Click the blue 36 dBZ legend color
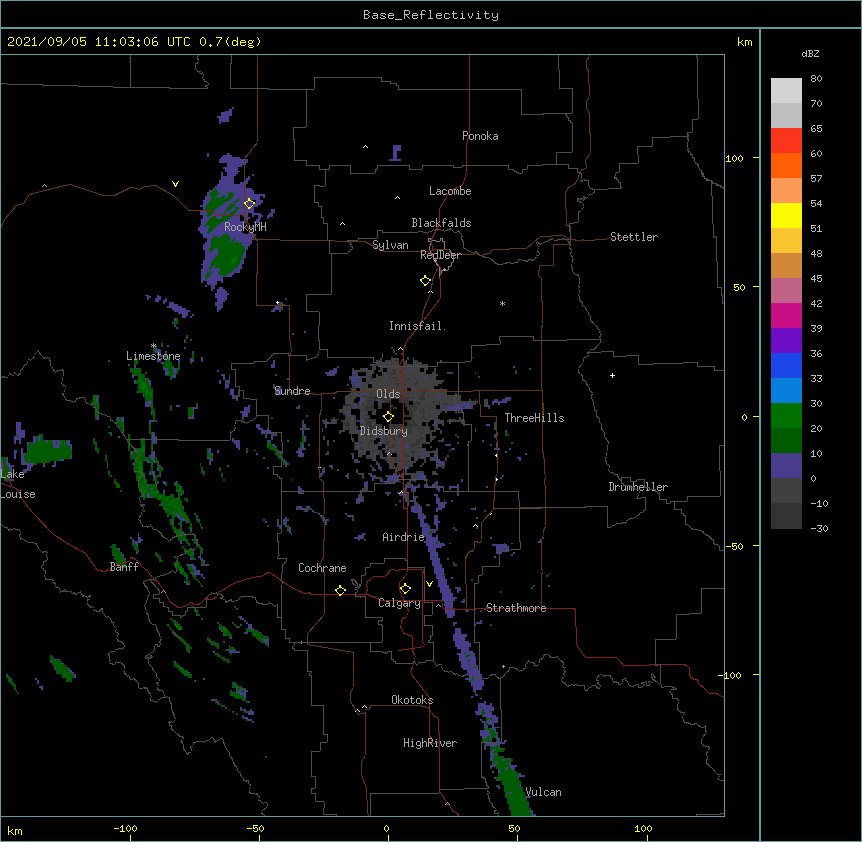Screen dimensions: 862x842 pos(786,365)
